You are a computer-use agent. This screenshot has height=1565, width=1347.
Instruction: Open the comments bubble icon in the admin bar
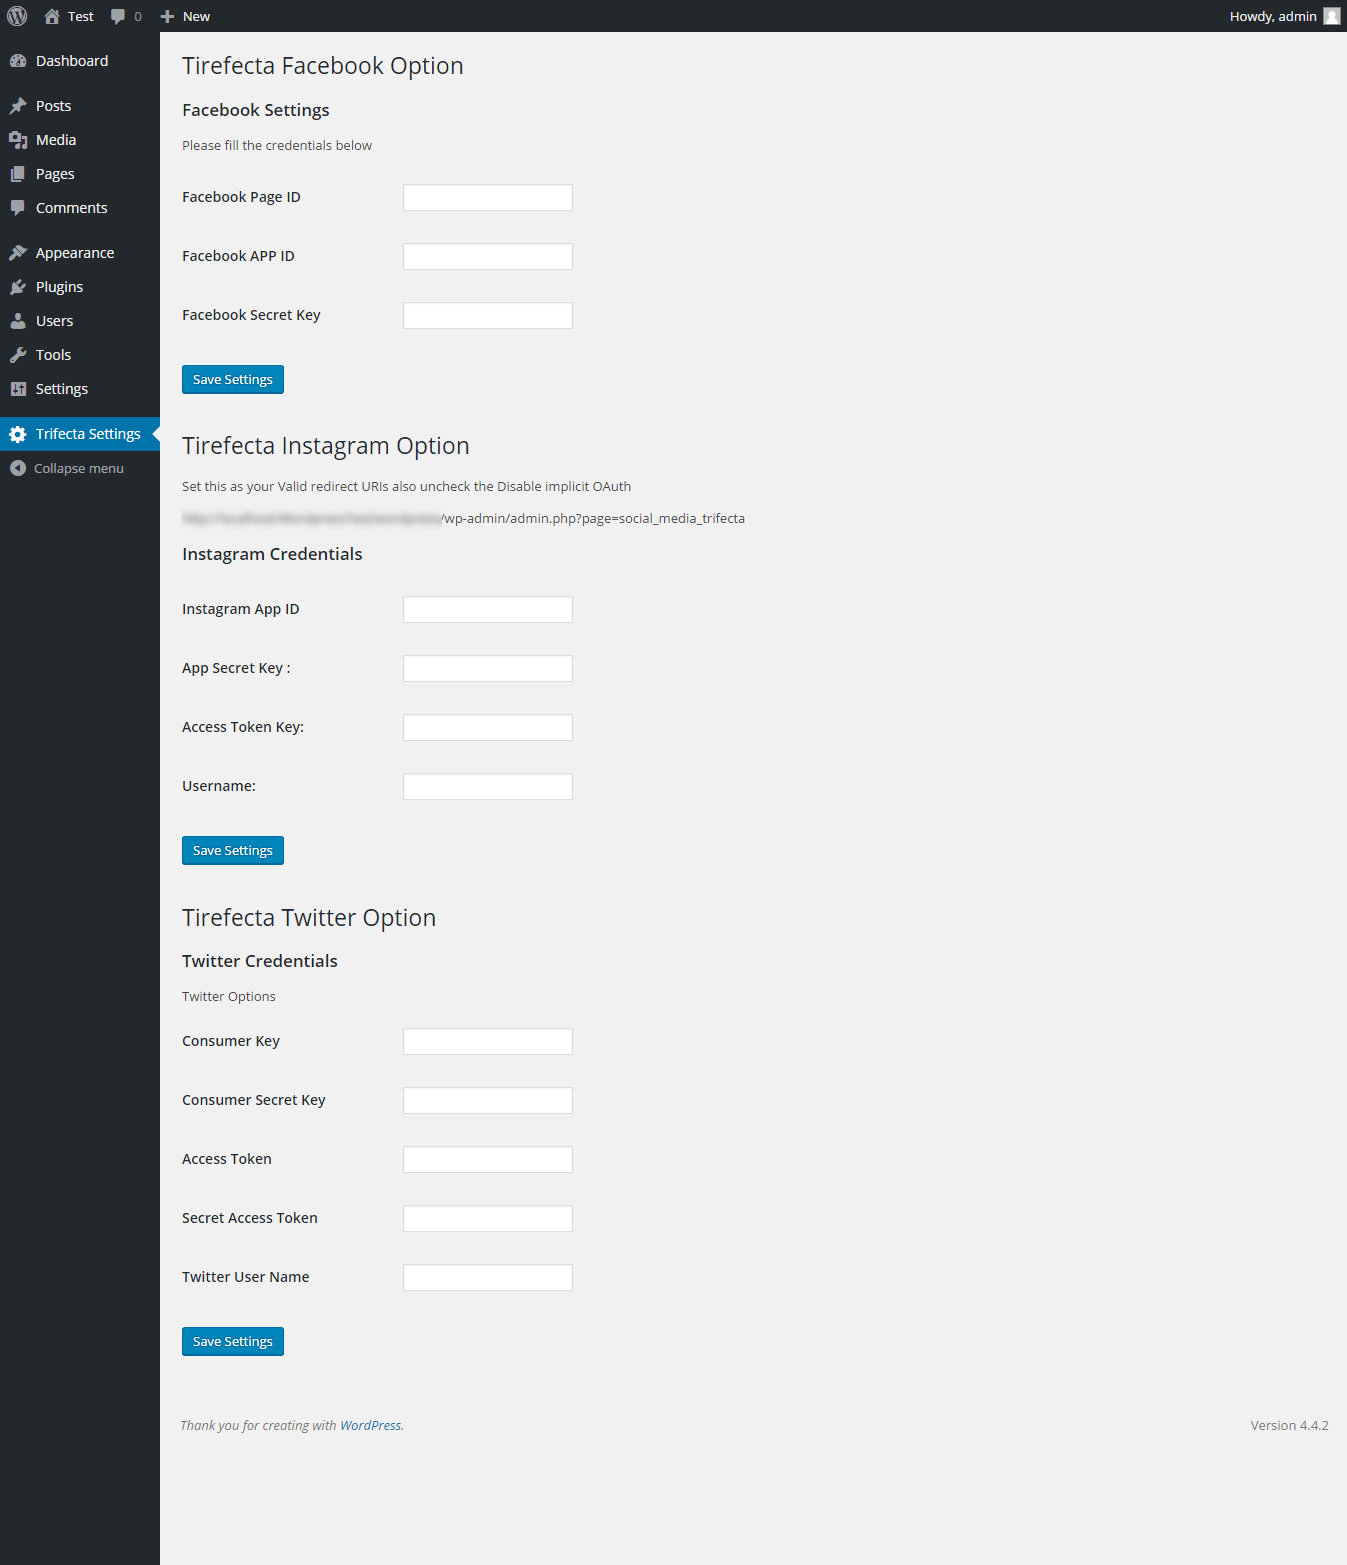[118, 17]
